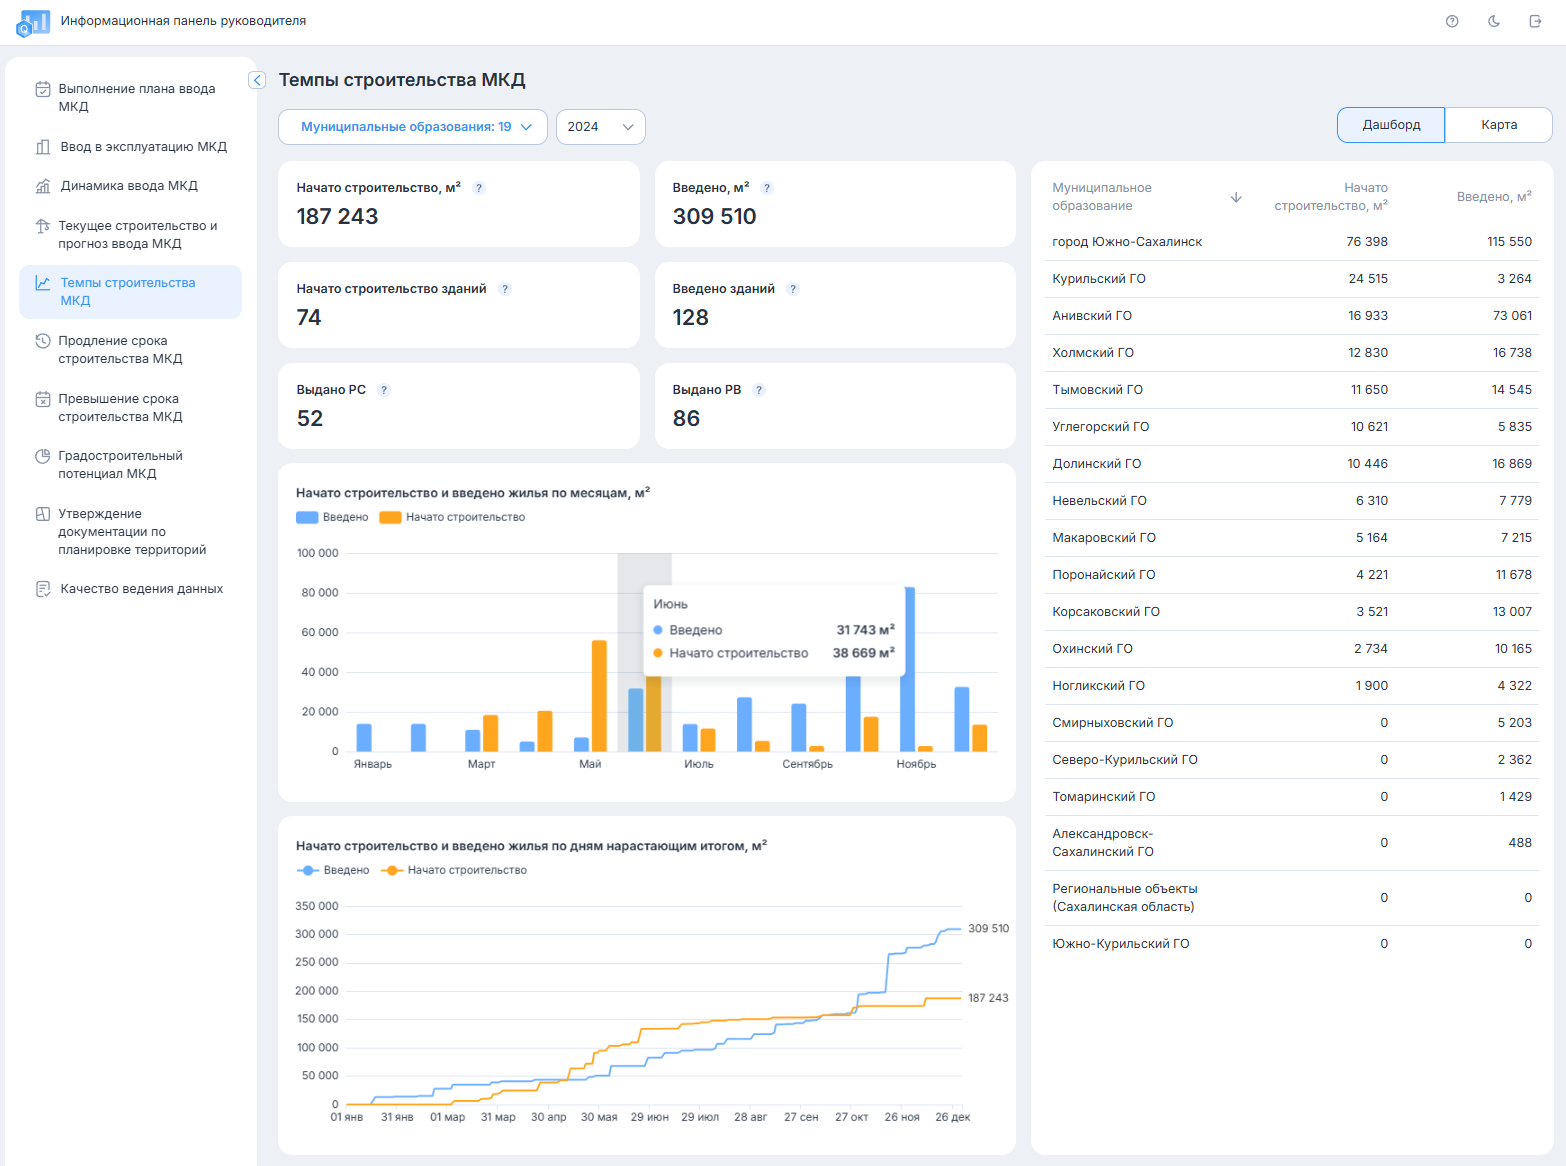1566x1166 pixels.
Task: Select Анивский ГО row in table
Action: point(1292,316)
